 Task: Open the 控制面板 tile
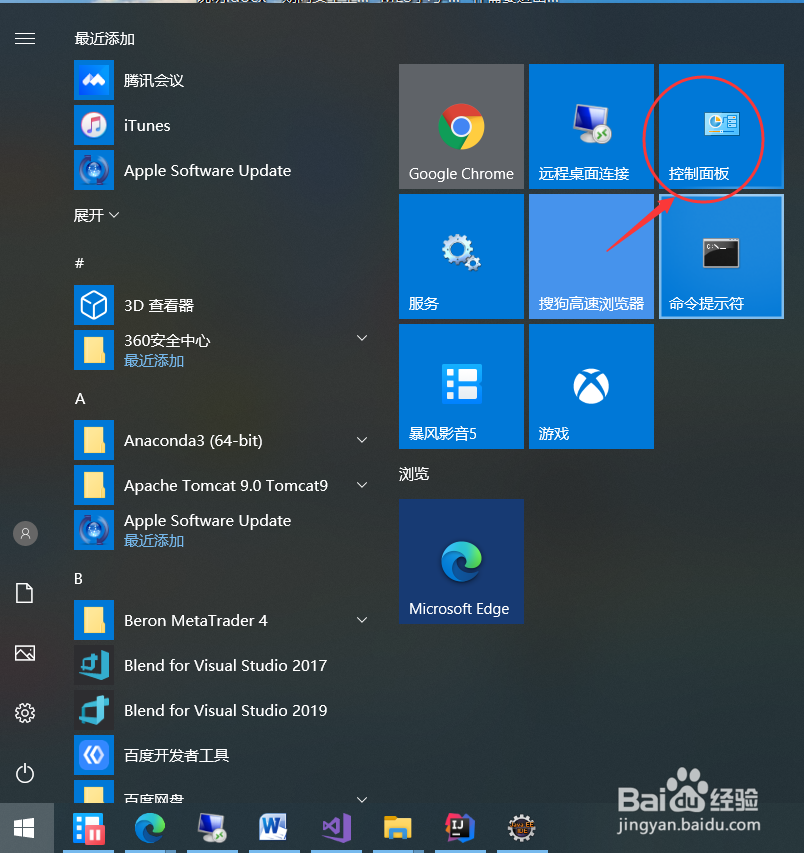click(x=721, y=127)
